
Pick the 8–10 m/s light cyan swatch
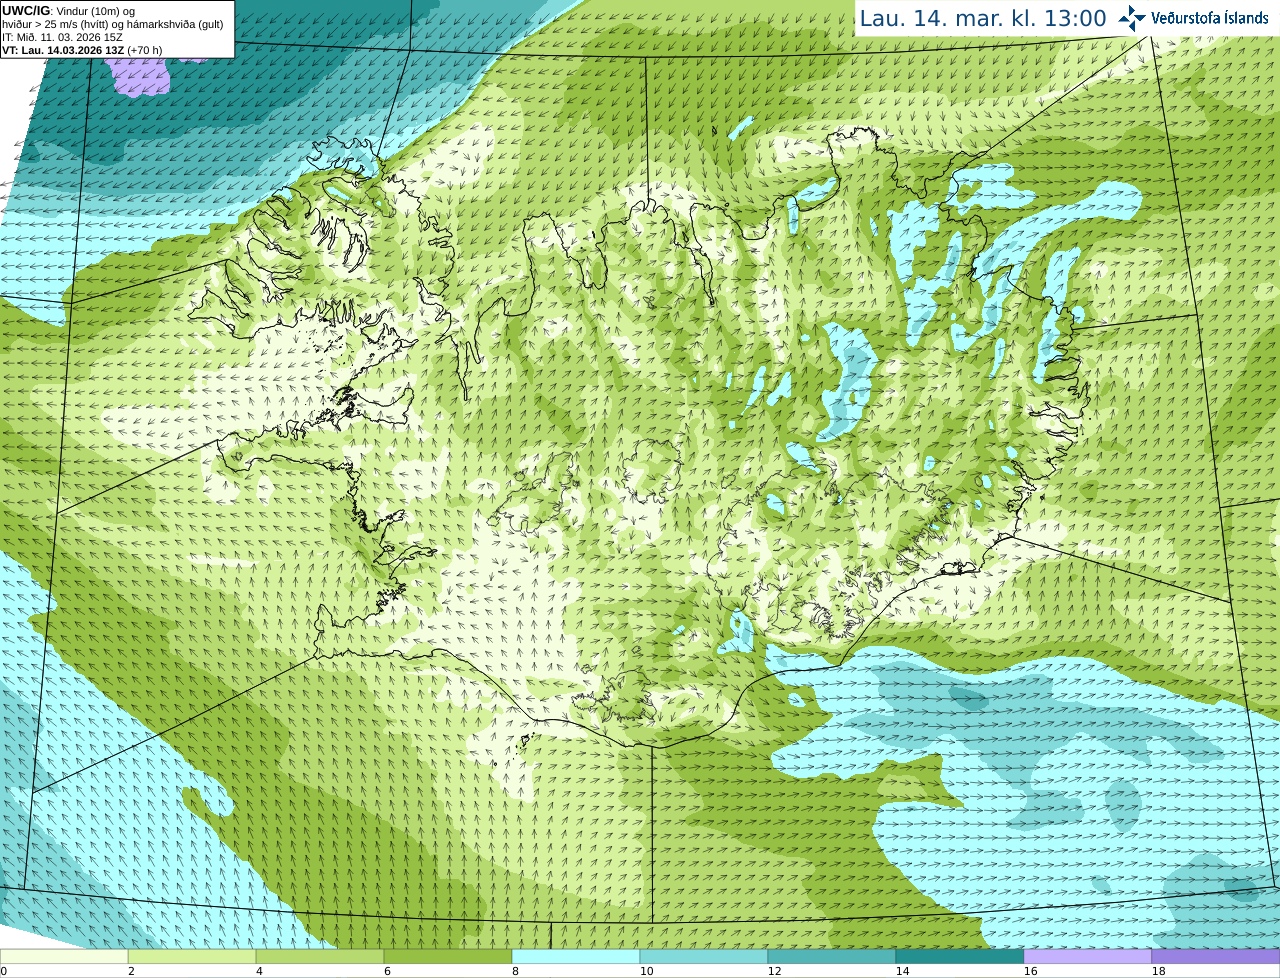(x=576, y=957)
